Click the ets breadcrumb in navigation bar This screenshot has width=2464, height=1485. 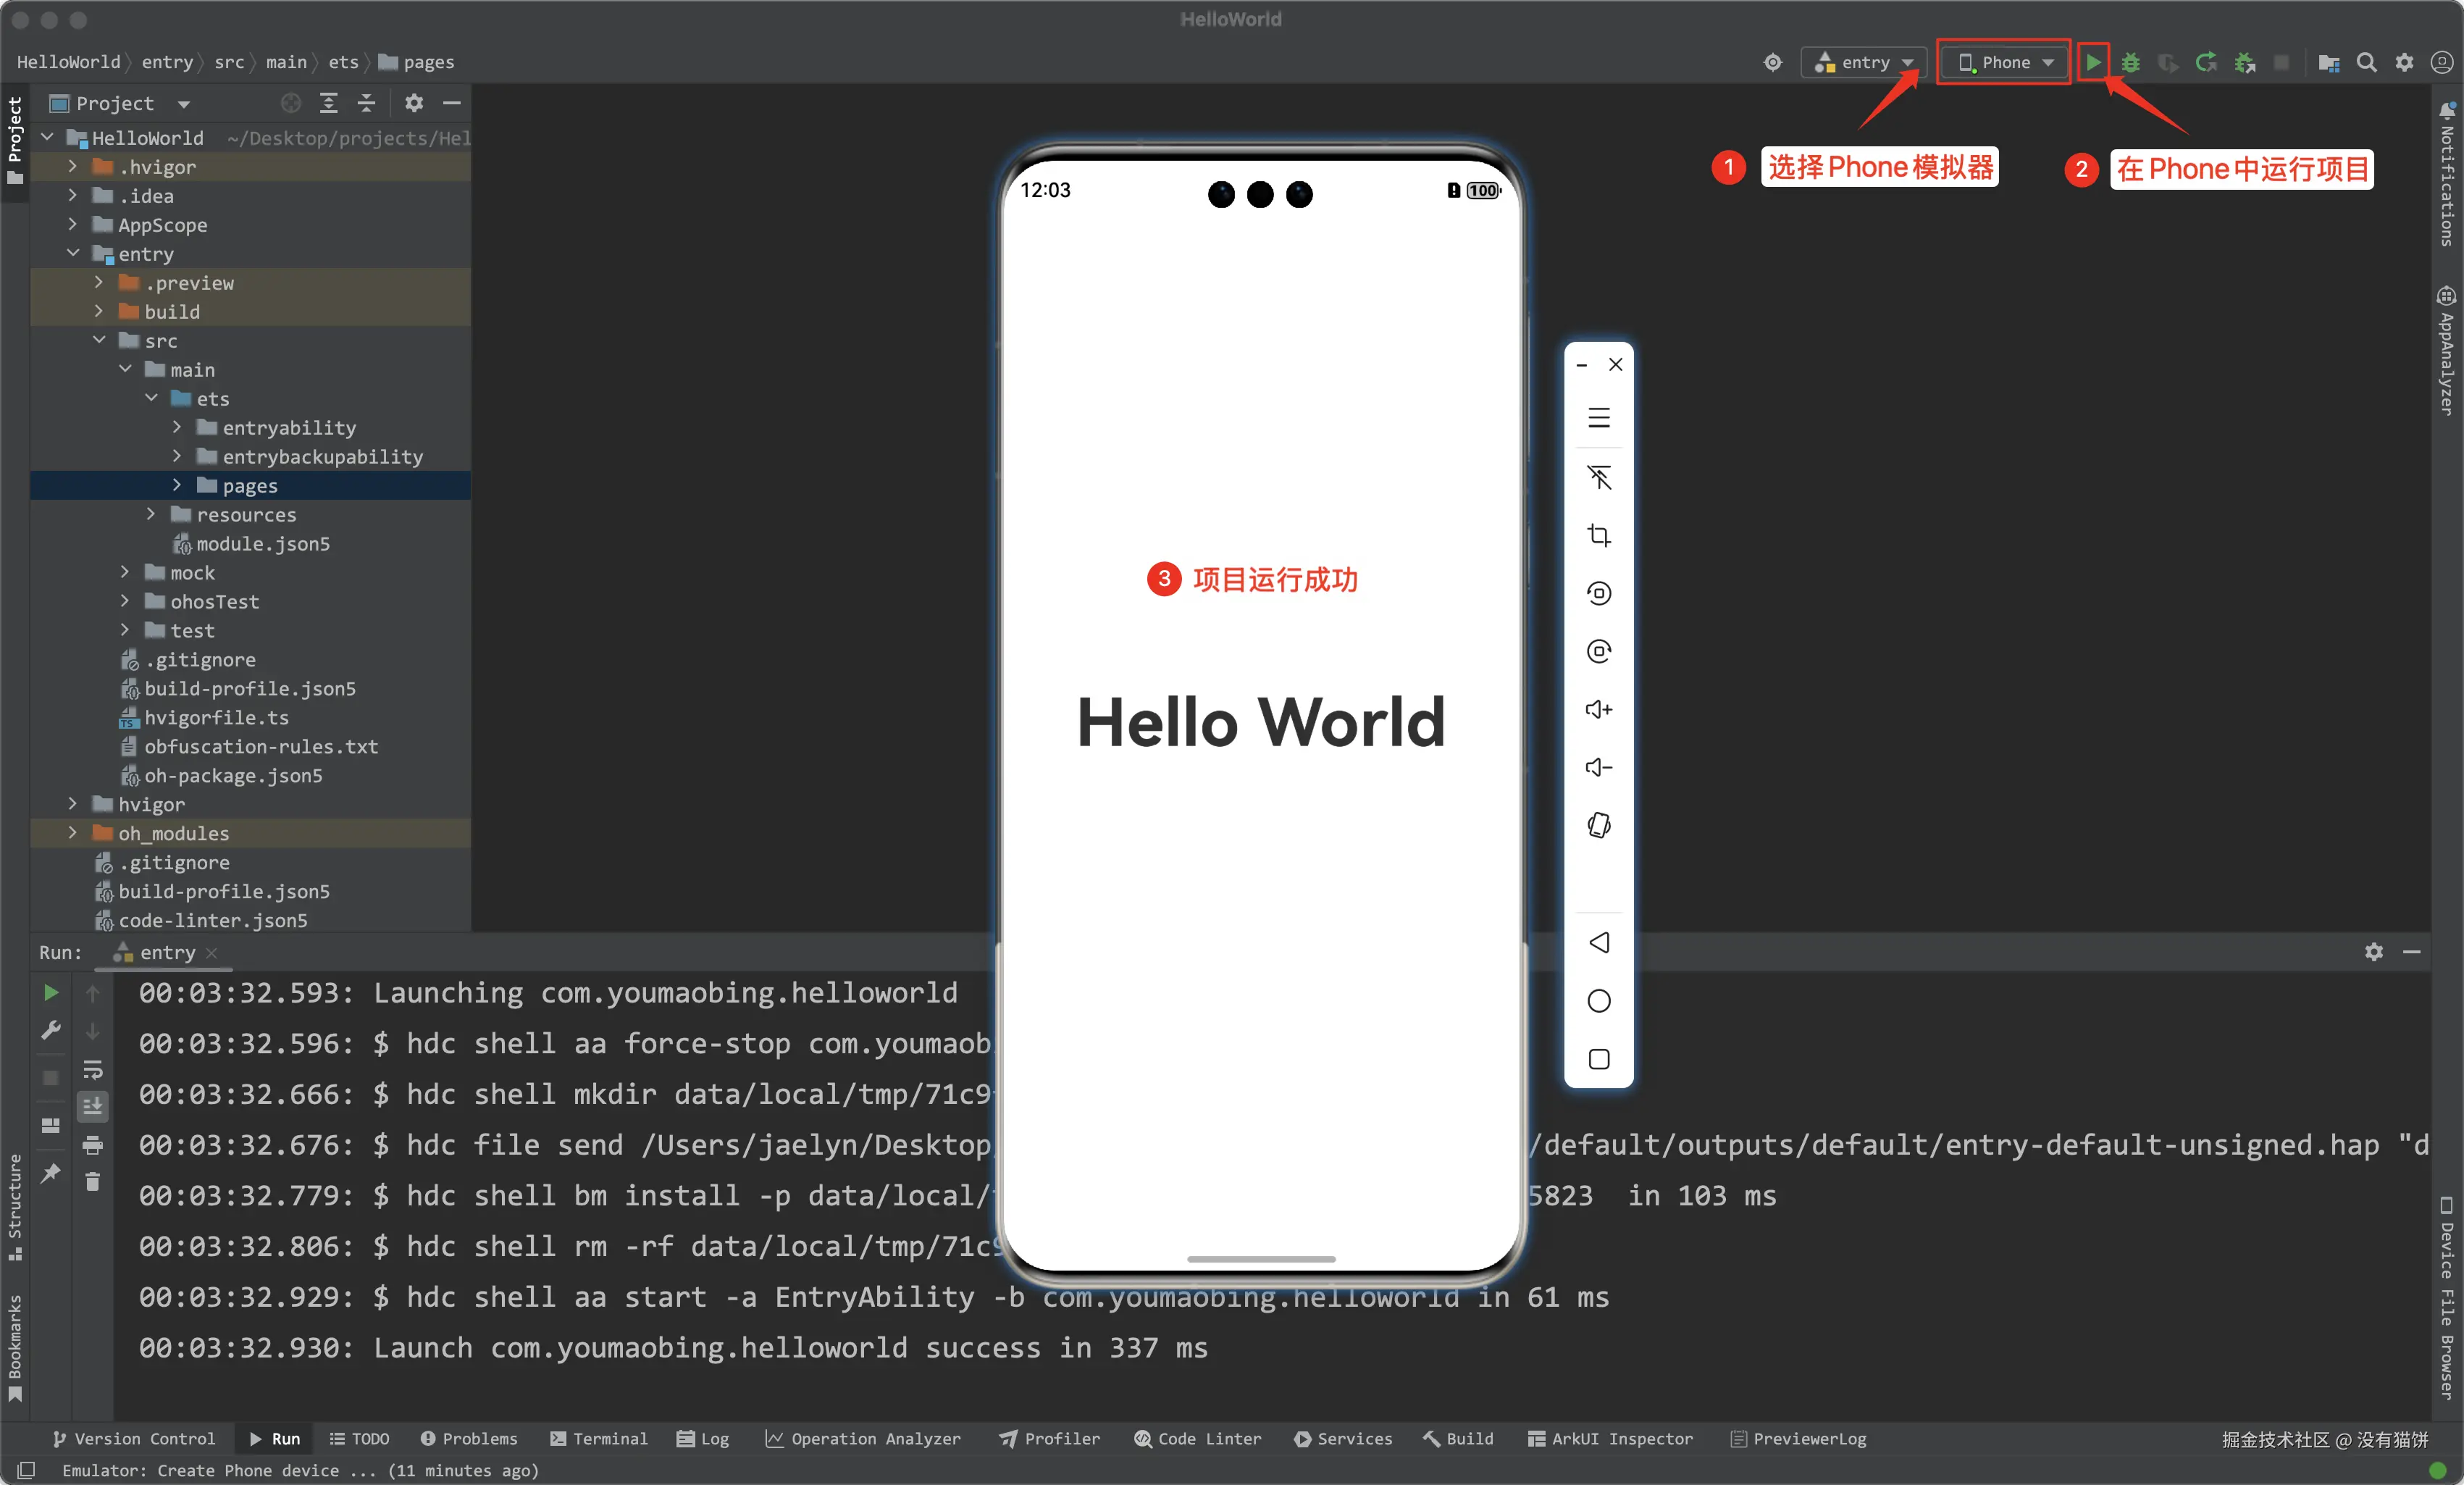(x=343, y=62)
